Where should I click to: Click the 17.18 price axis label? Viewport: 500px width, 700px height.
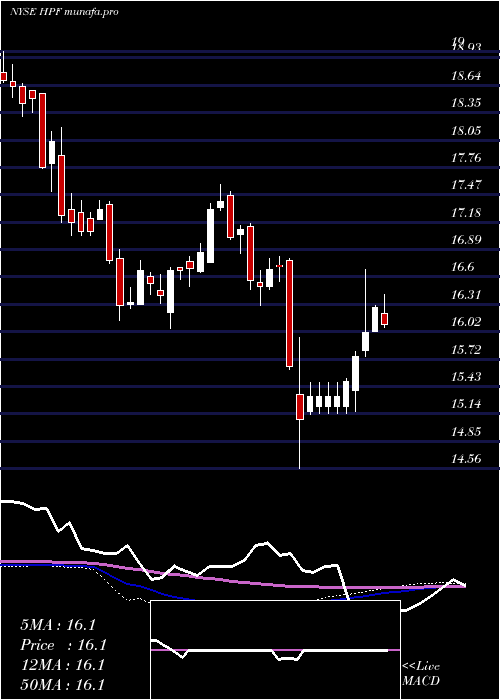pos(466,212)
